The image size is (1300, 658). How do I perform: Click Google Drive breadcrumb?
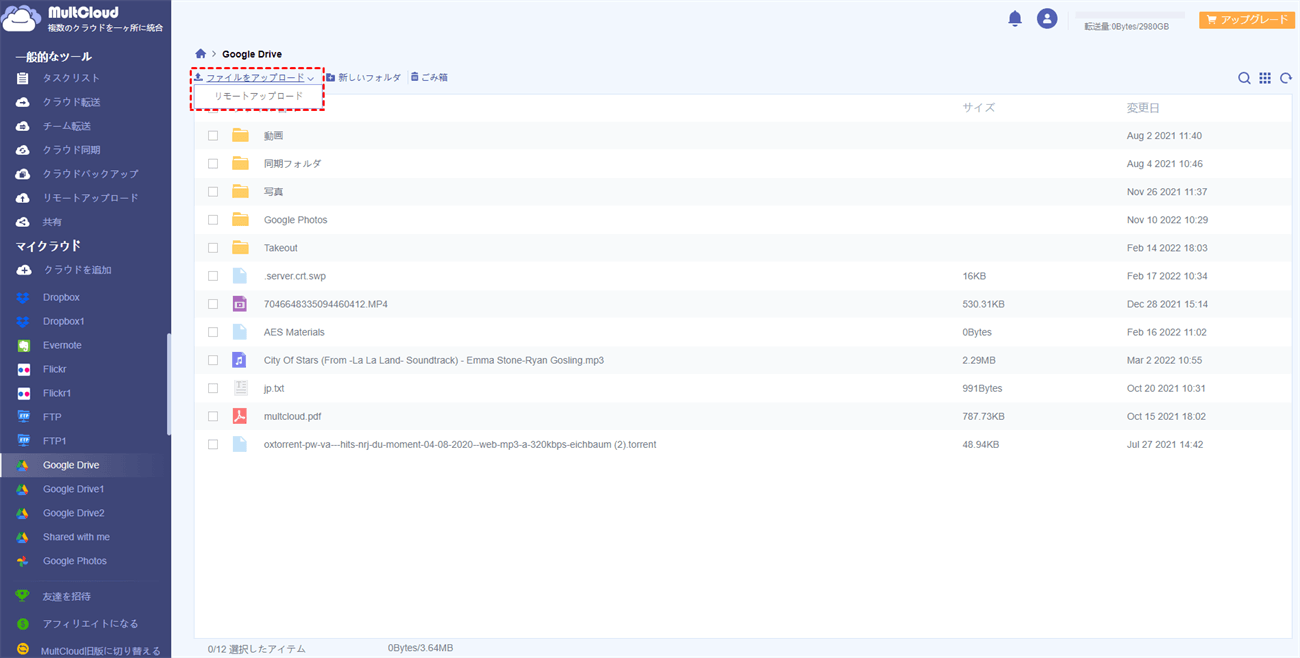(x=252, y=54)
